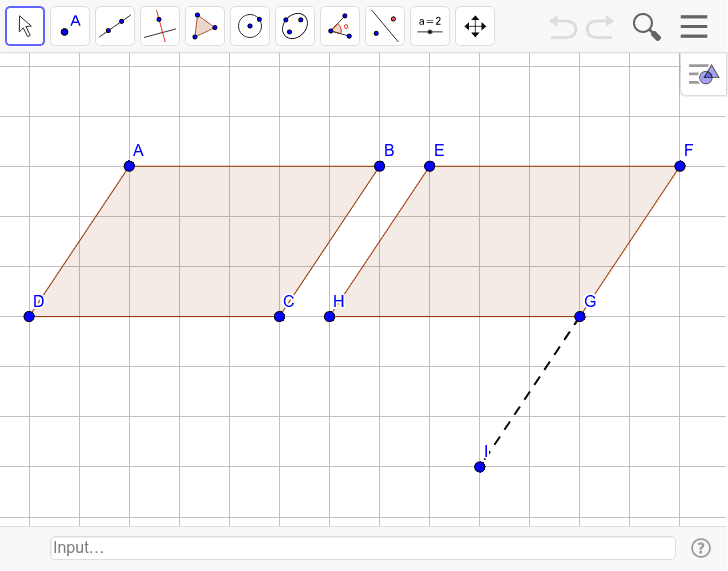Select point D on the canvas
Image resolution: width=728 pixels, height=571 pixels.
(29, 316)
